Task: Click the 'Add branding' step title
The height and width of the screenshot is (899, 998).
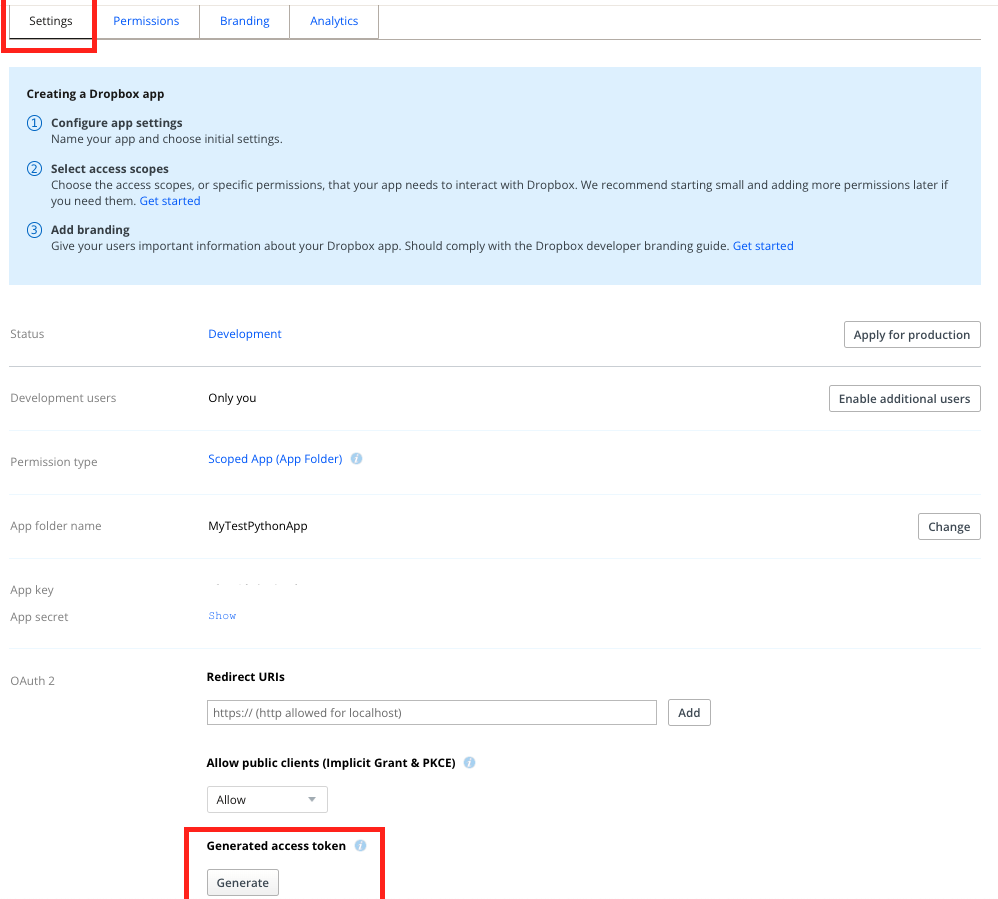Action: (x=90, y=230)
